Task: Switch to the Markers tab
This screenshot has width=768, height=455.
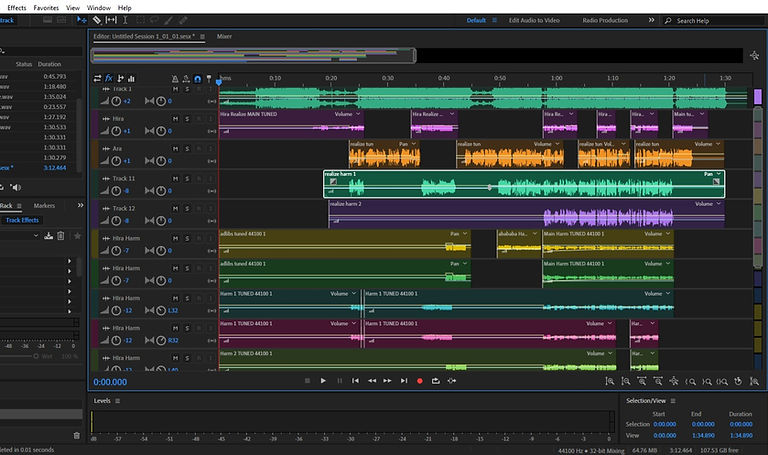Action: pyautogui.click(x=44, y=206)
